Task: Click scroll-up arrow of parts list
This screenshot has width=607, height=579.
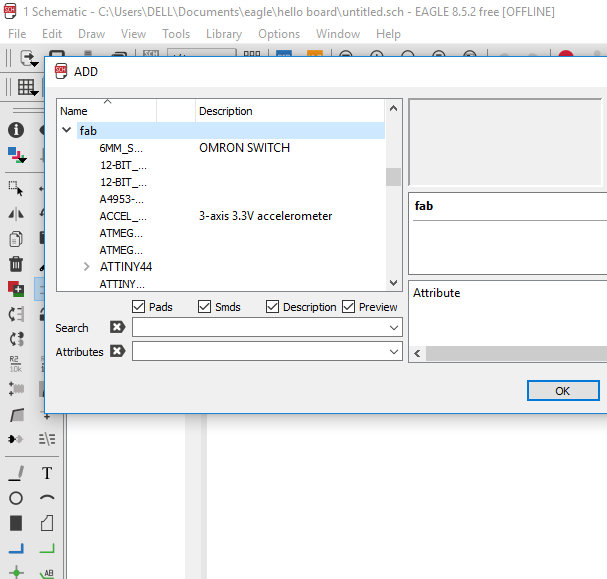Action: (393, 108)
